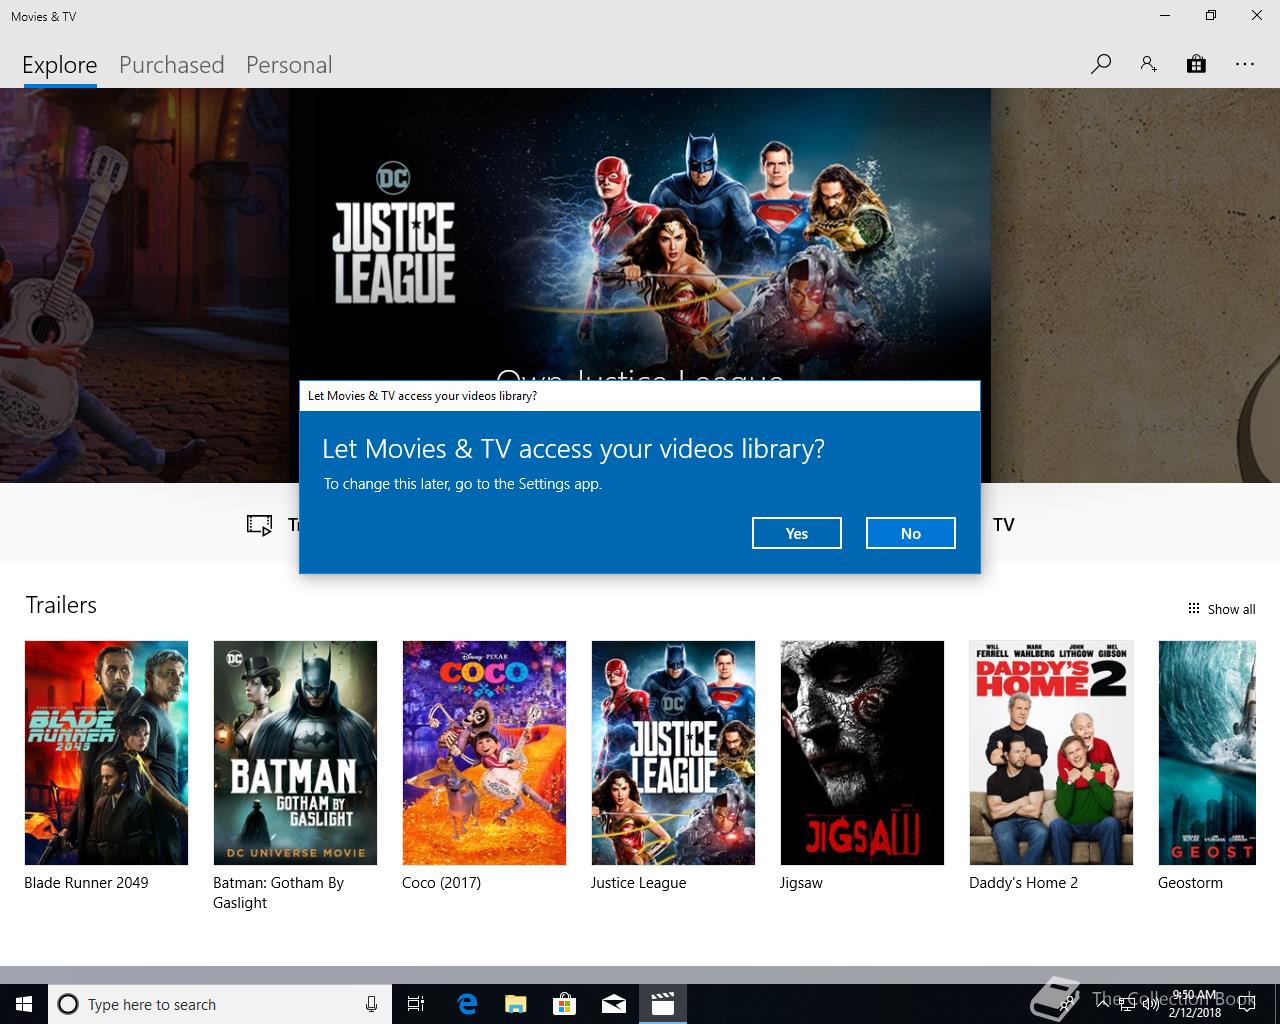This screenshot has height=1024, width=1280.
Task: Click the taskbar search box
Action: [x=218, y=1004]
